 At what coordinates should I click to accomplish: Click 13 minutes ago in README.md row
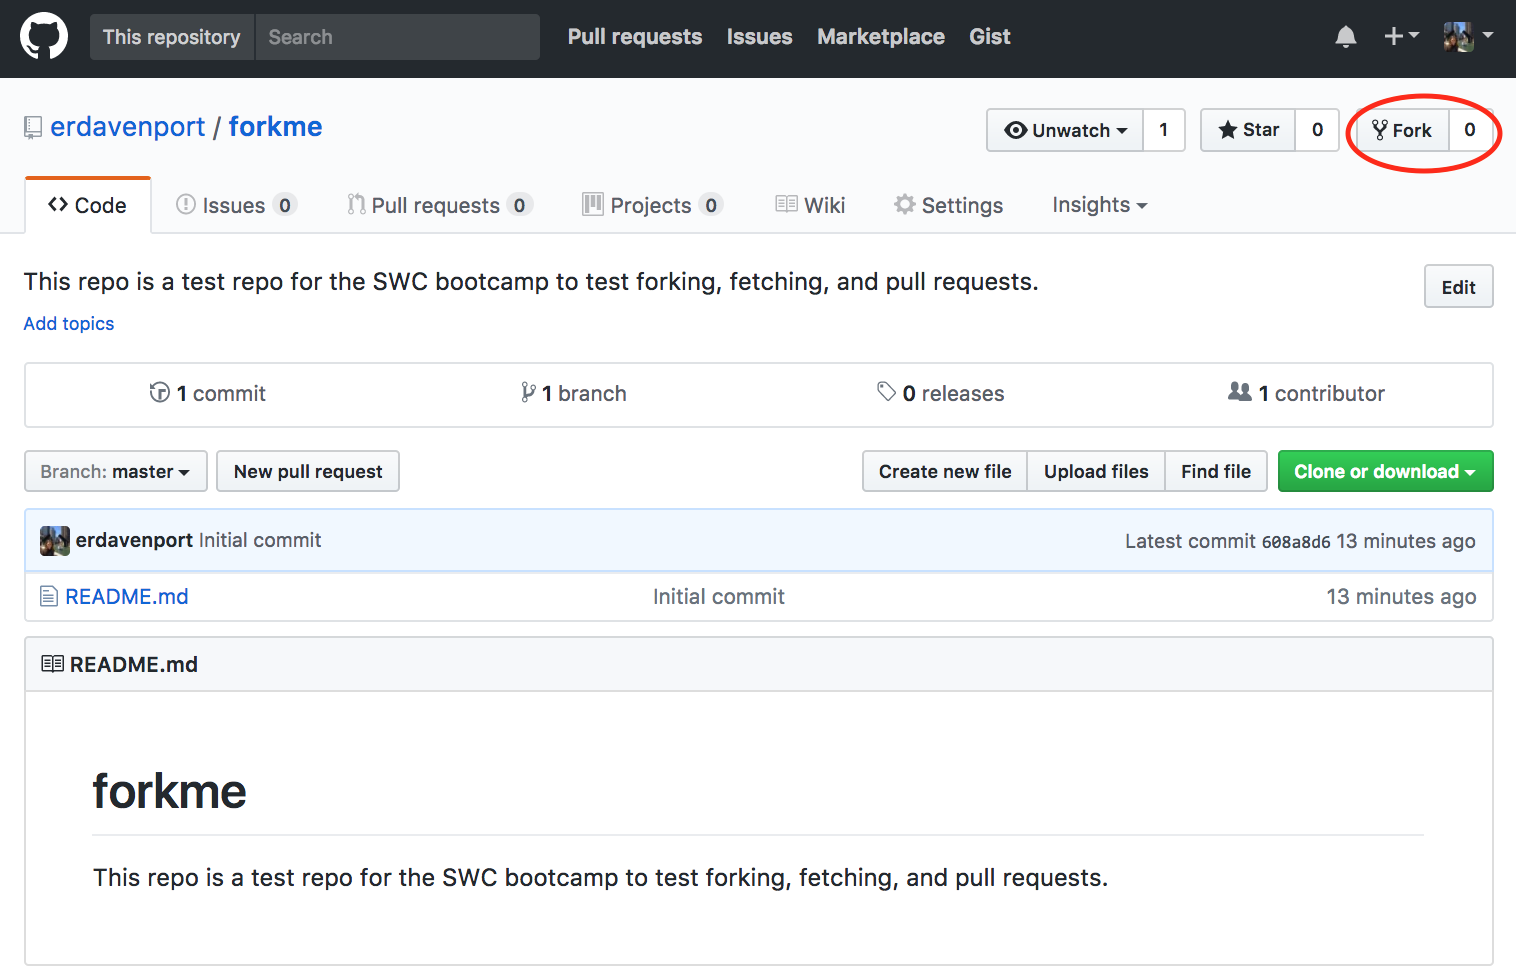(x=1401, y=597)
